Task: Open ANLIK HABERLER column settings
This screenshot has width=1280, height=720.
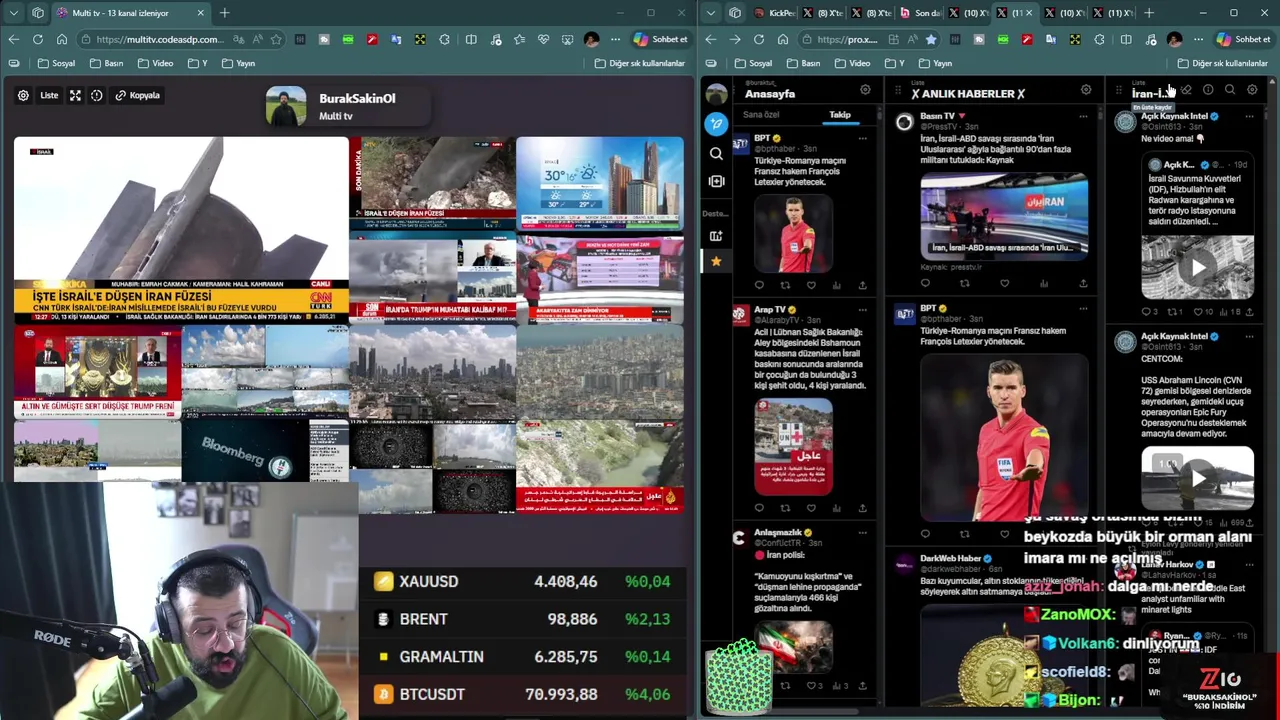Action: pyautogui.click(x=1086, y=90)
